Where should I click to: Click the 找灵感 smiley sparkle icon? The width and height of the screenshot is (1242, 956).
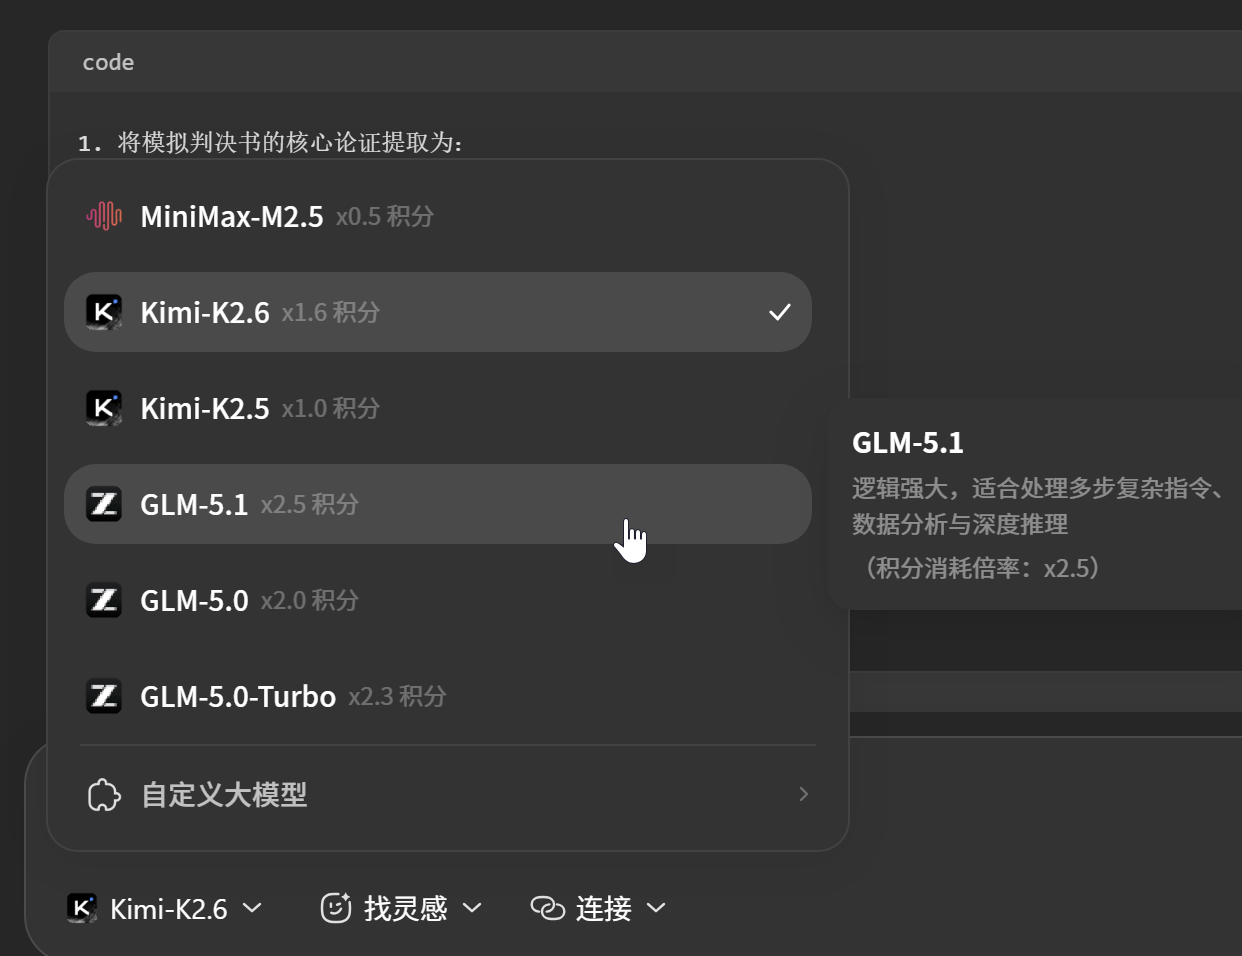coord(336,907)
